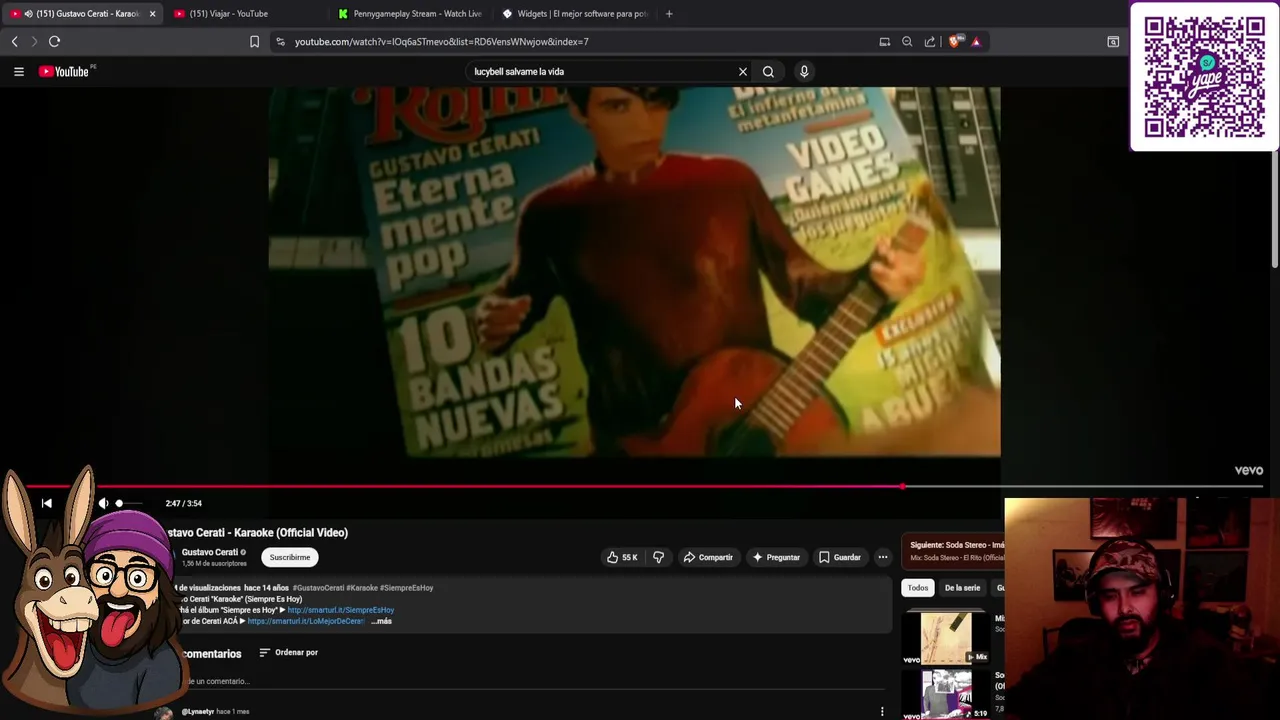Open a new browser tab with plus
This screenshot has width=1280, height=720.
pos(669,14)
